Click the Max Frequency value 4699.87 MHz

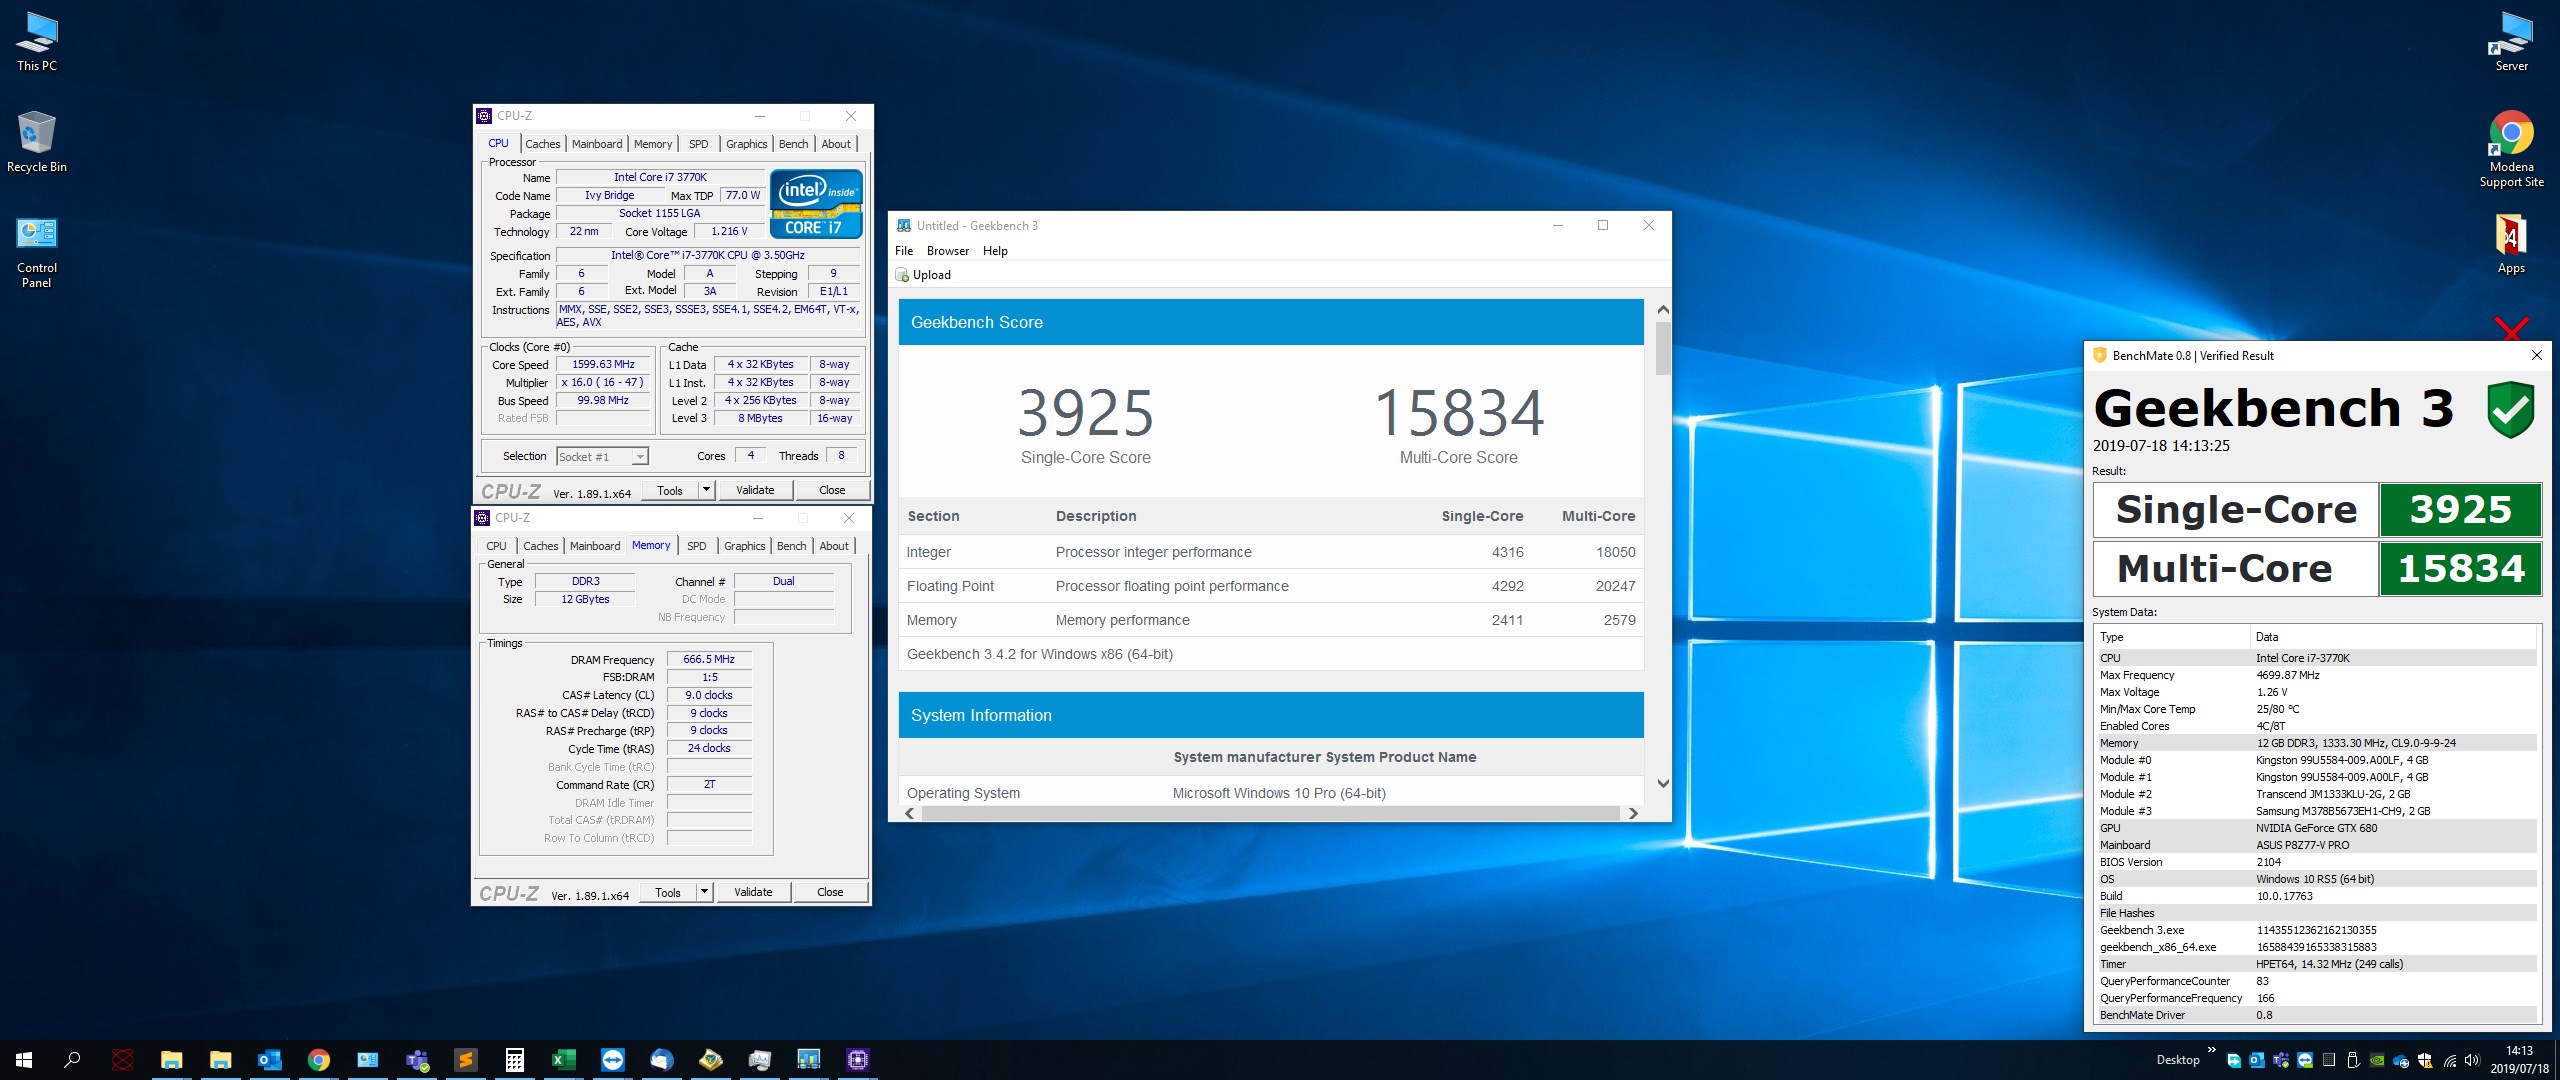pos(2288,675)
